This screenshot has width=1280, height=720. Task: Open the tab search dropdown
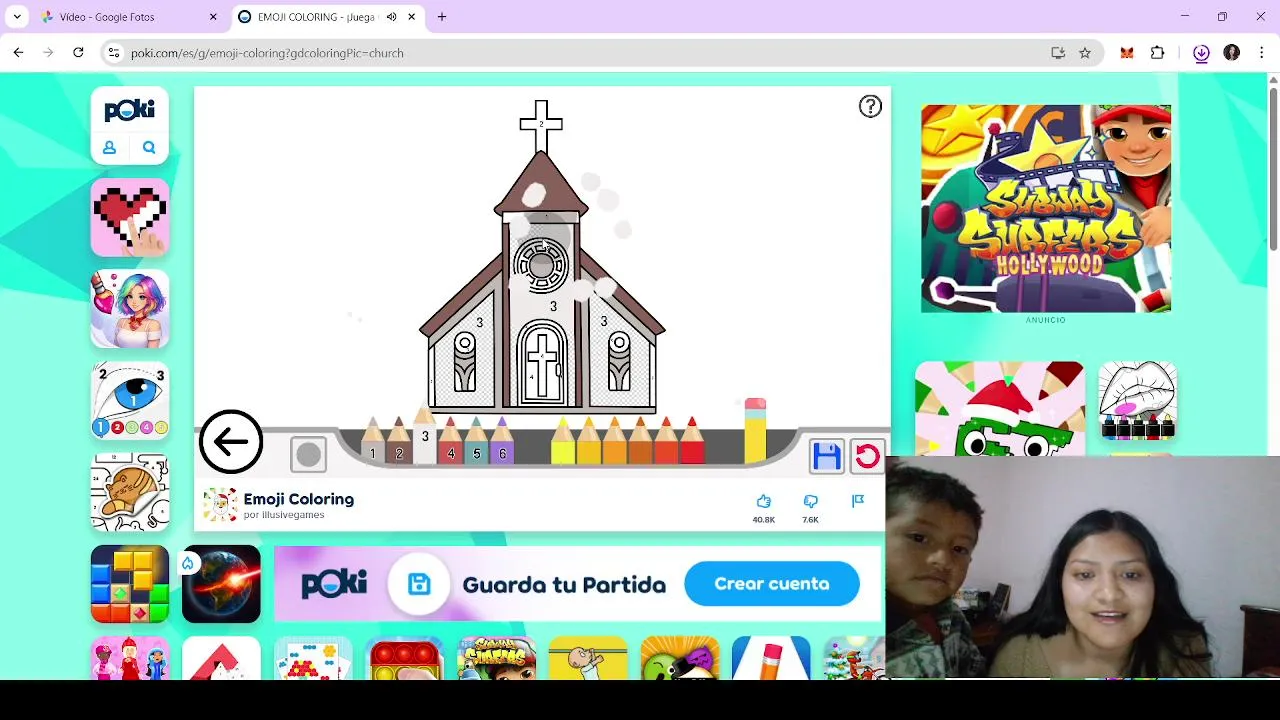click(17, 17)
